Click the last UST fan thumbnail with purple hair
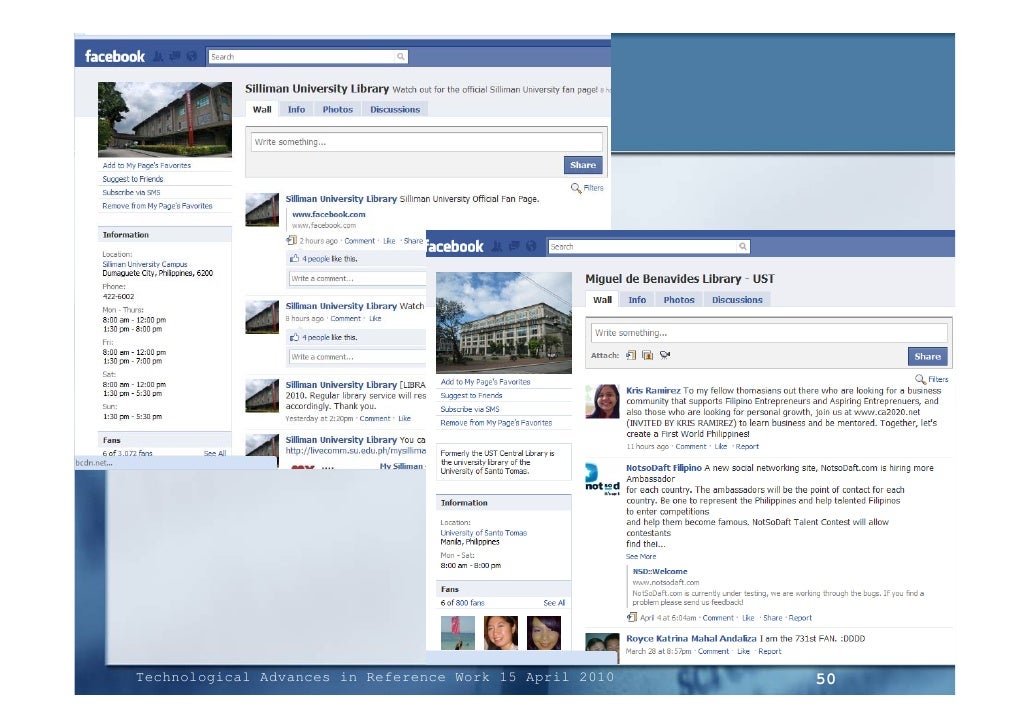The image size is (1030, 728). (x=544, y=633)
